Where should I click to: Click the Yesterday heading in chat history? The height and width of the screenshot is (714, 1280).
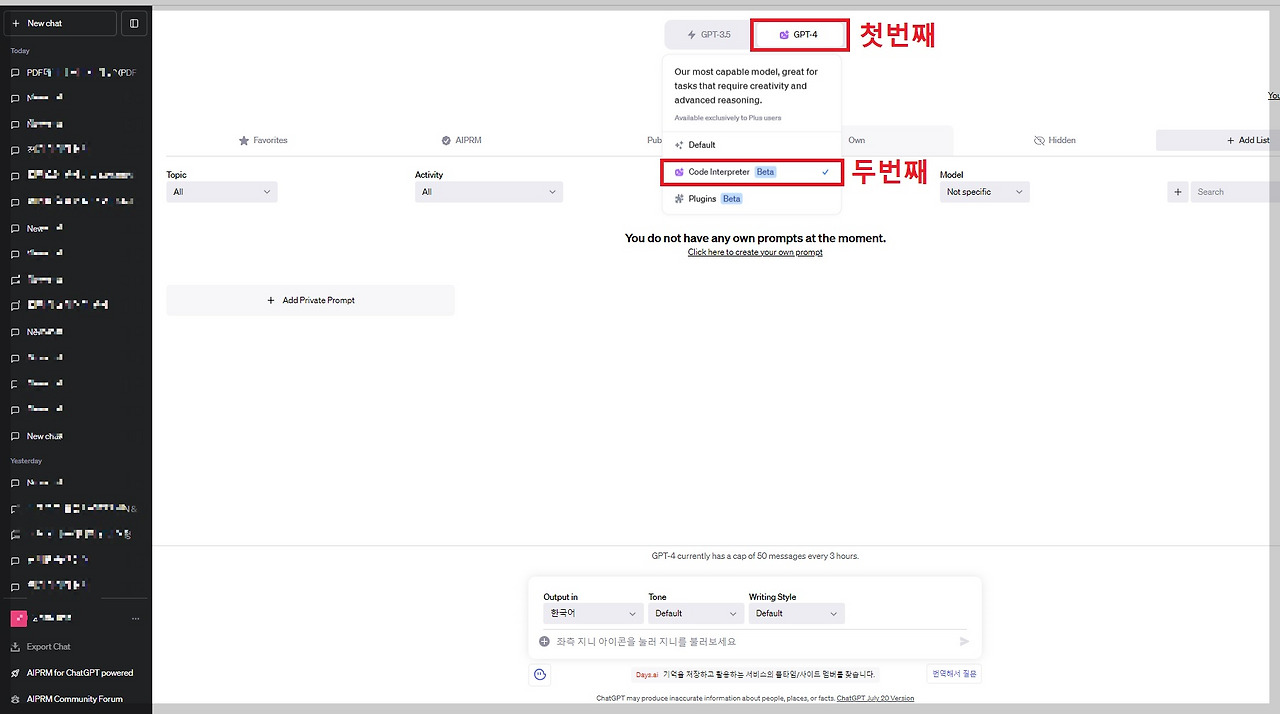[26, 461]
